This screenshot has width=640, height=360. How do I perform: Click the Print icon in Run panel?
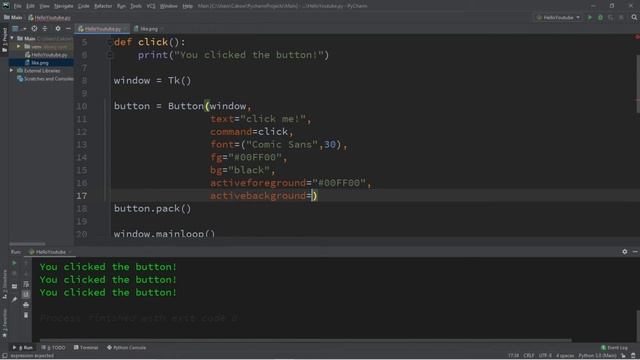[x=26, y=305]
